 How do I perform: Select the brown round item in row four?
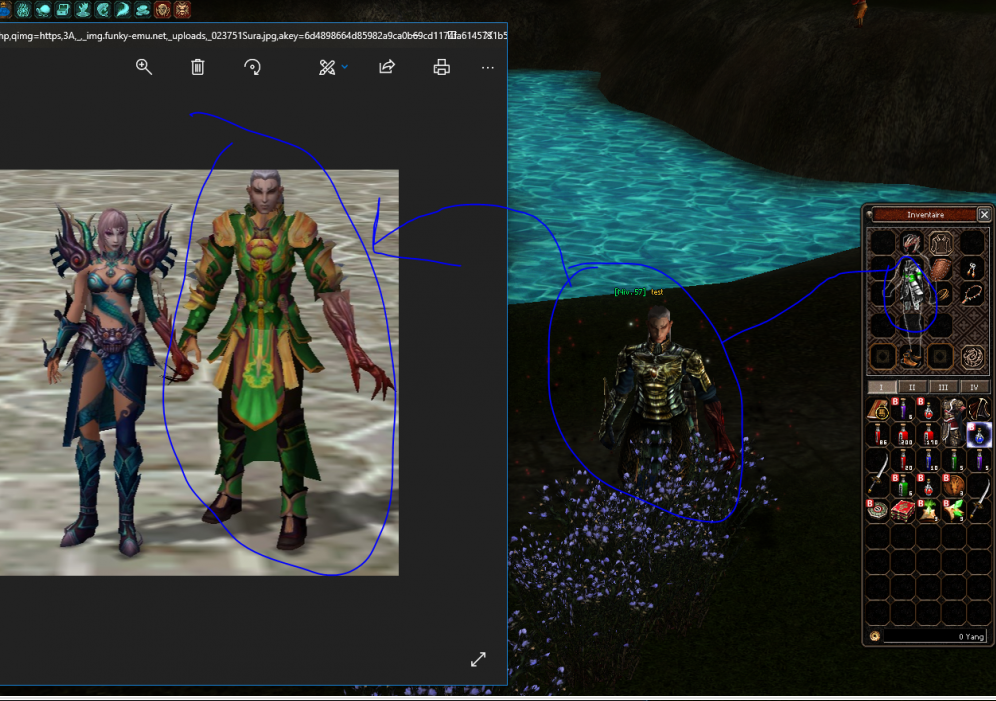point(953,485)
